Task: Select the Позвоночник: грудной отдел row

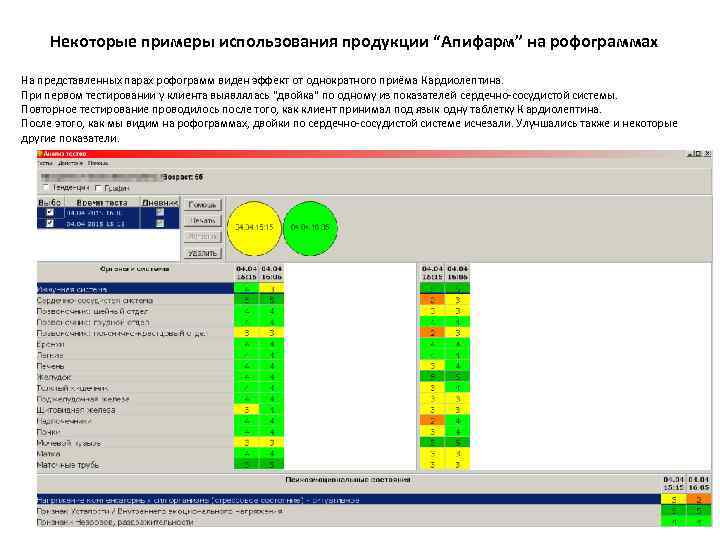Action: pyautogui.click(x=135, y=322)
